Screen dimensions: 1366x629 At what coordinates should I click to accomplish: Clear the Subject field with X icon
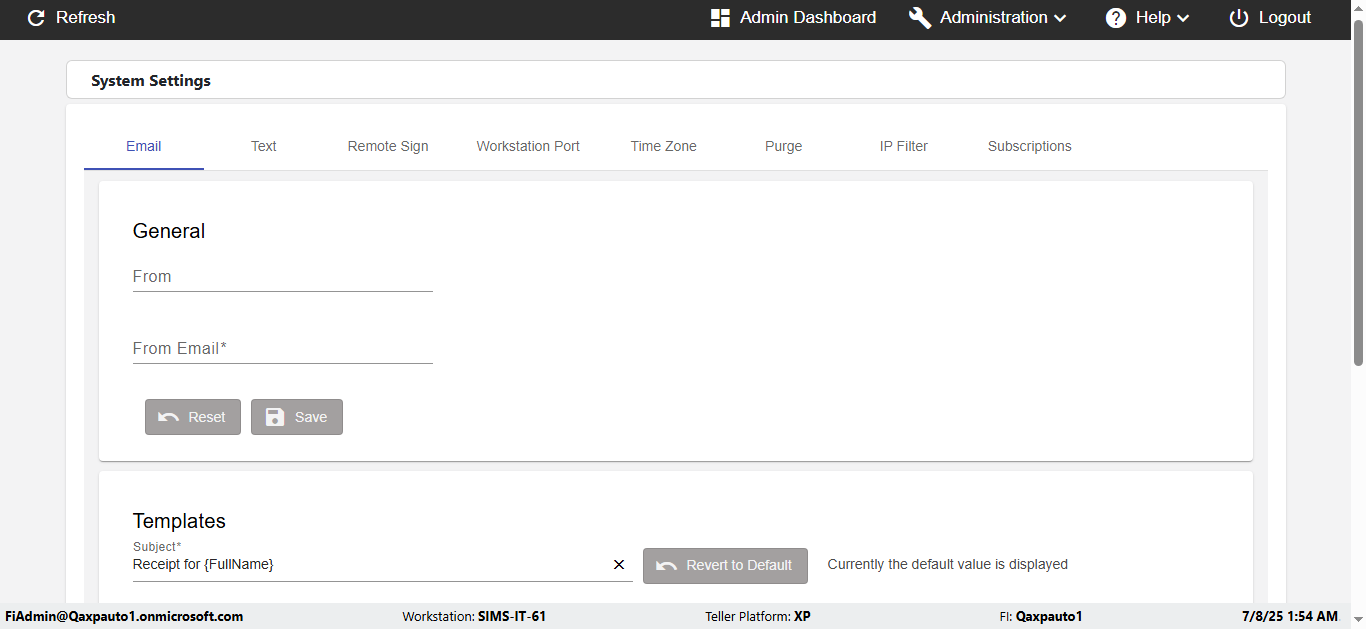pos(619,565)
